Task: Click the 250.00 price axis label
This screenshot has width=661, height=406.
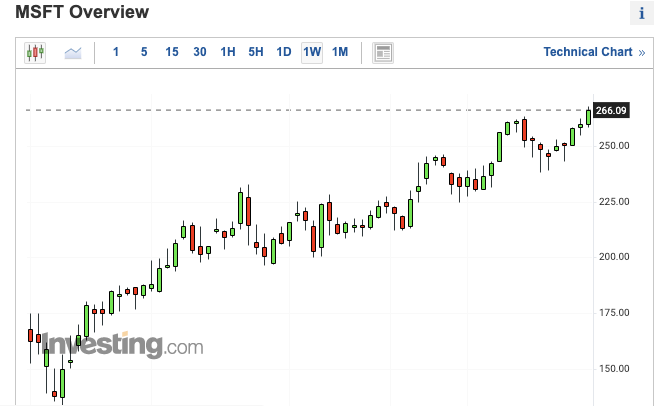Action: (614, 146)
